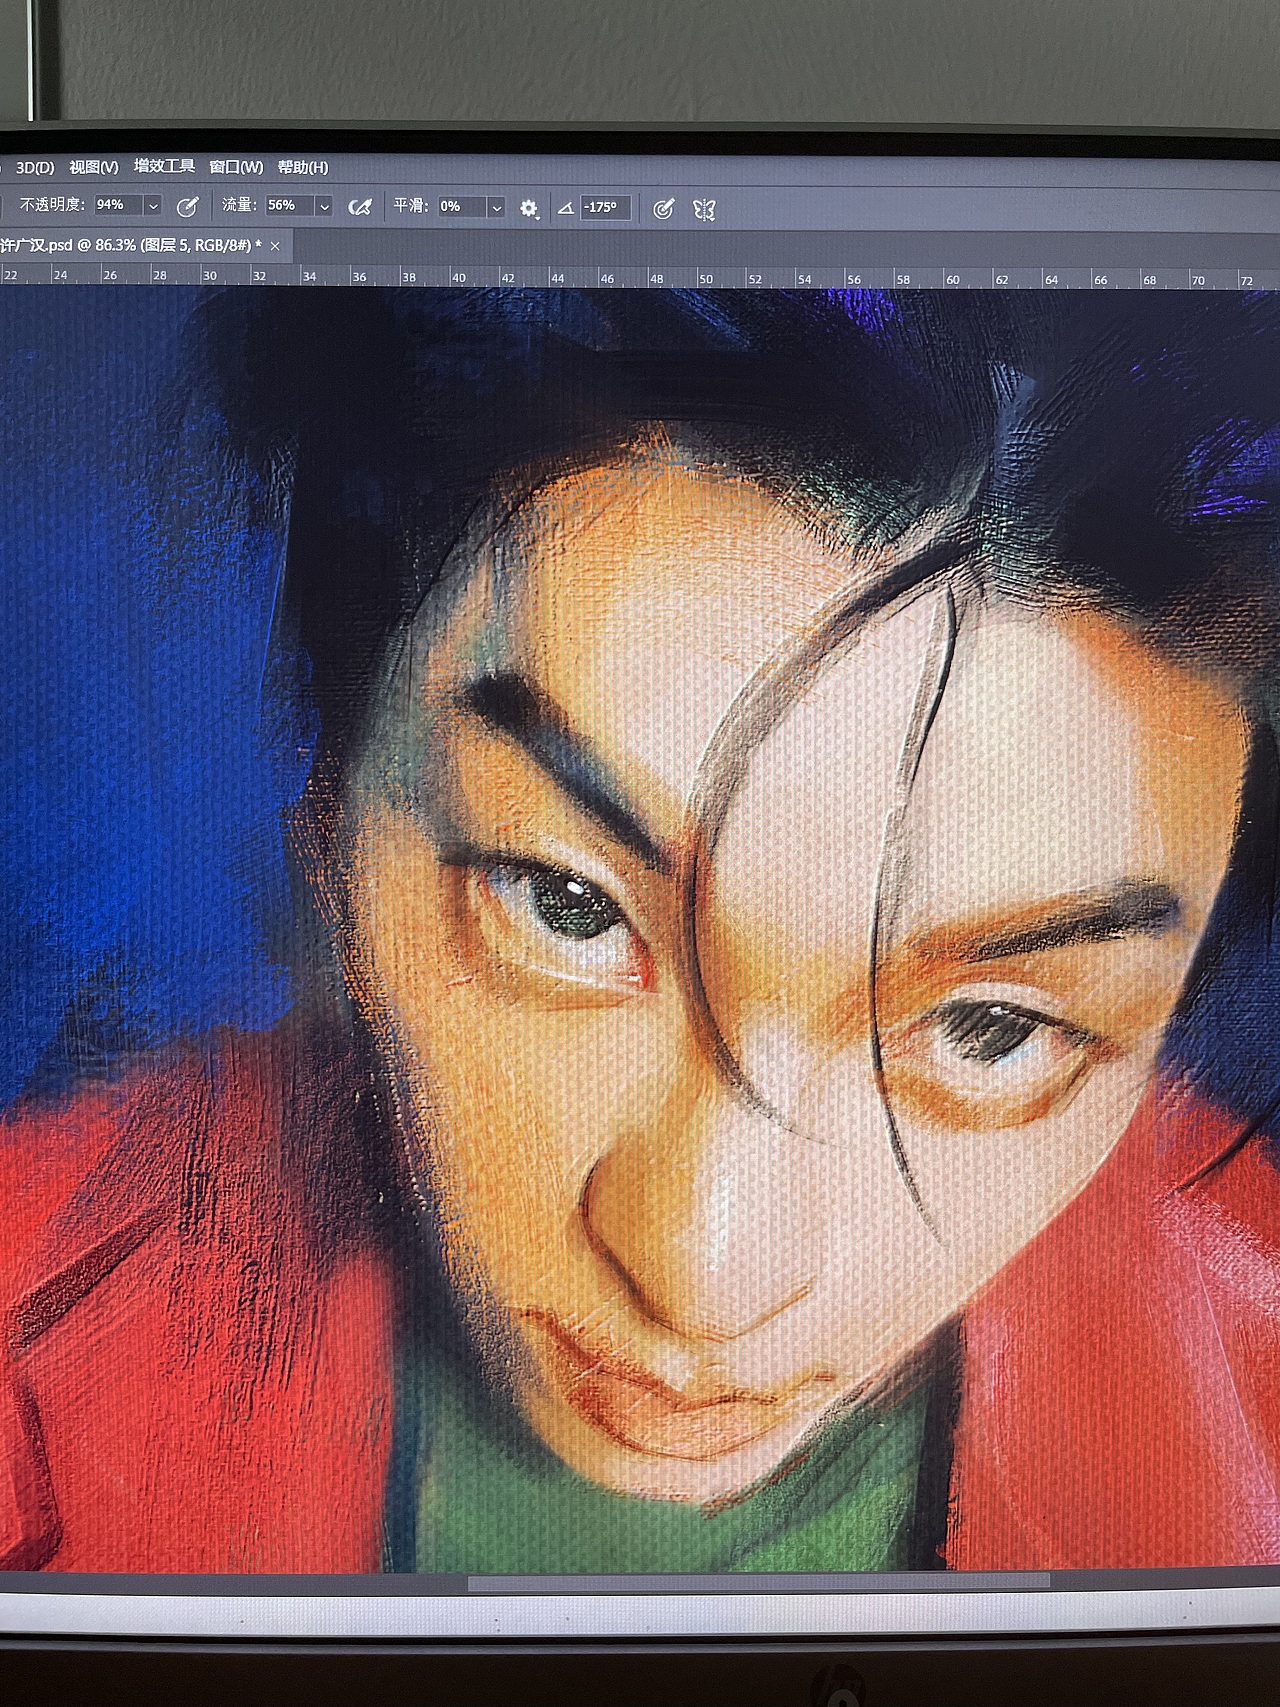Click the 不透明度 value field showing 94%
The image size is (1280, 1707).
click(x=118, y=205)
